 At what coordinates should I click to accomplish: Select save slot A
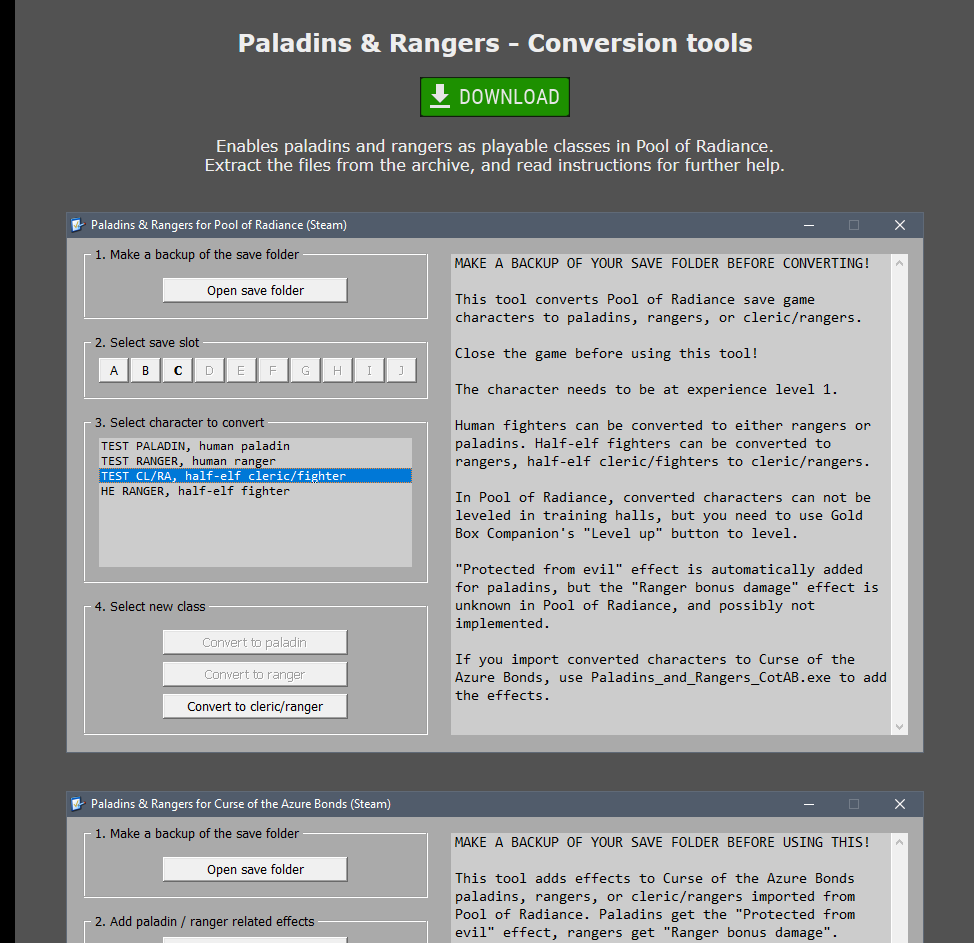114,371
